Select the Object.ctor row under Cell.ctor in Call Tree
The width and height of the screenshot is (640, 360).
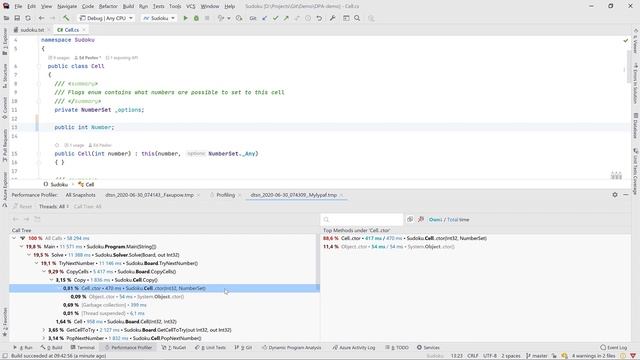[x=164, y=297]
